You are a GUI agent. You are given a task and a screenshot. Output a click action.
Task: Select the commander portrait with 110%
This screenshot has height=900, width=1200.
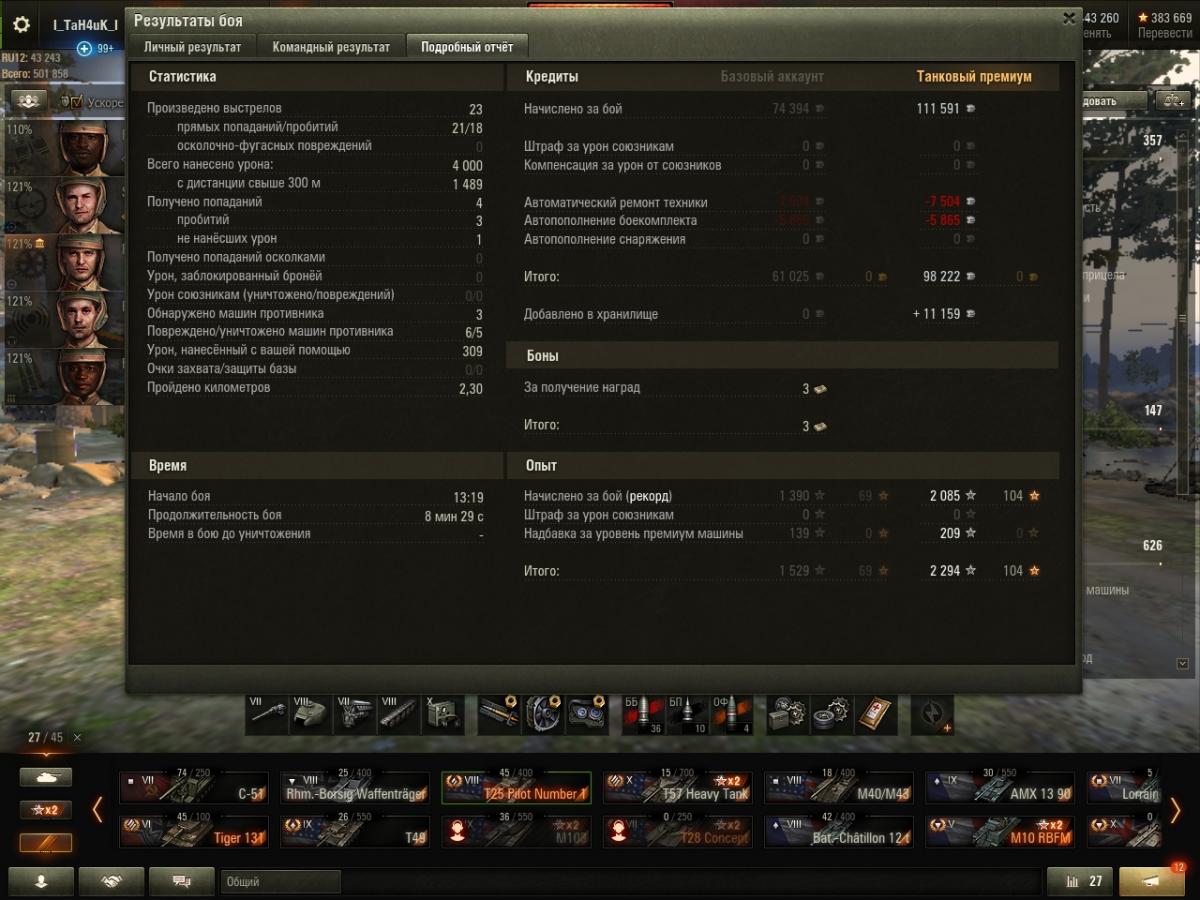point(66,147)
